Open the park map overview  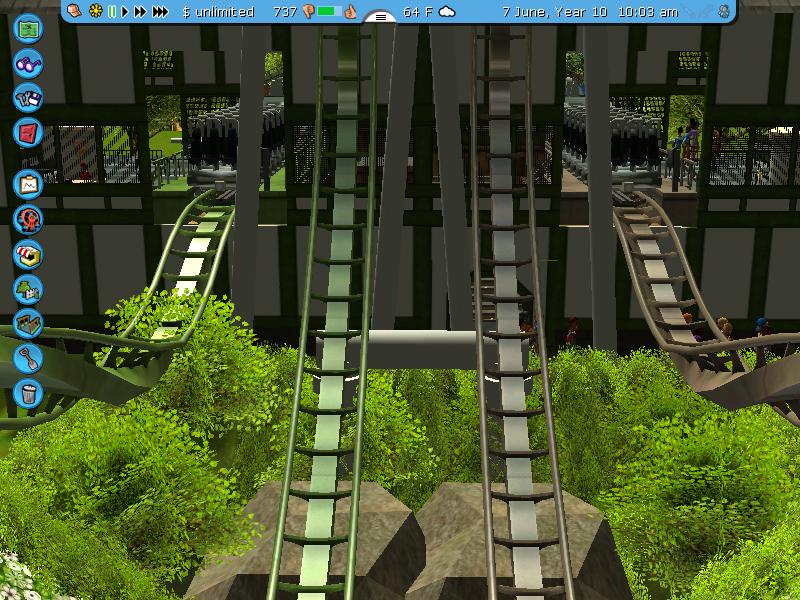pyautogui.click(x=28, y=29)
